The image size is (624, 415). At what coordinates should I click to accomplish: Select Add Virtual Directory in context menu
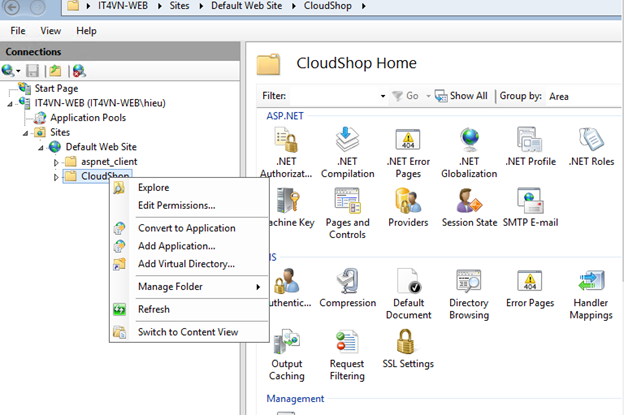186,264
